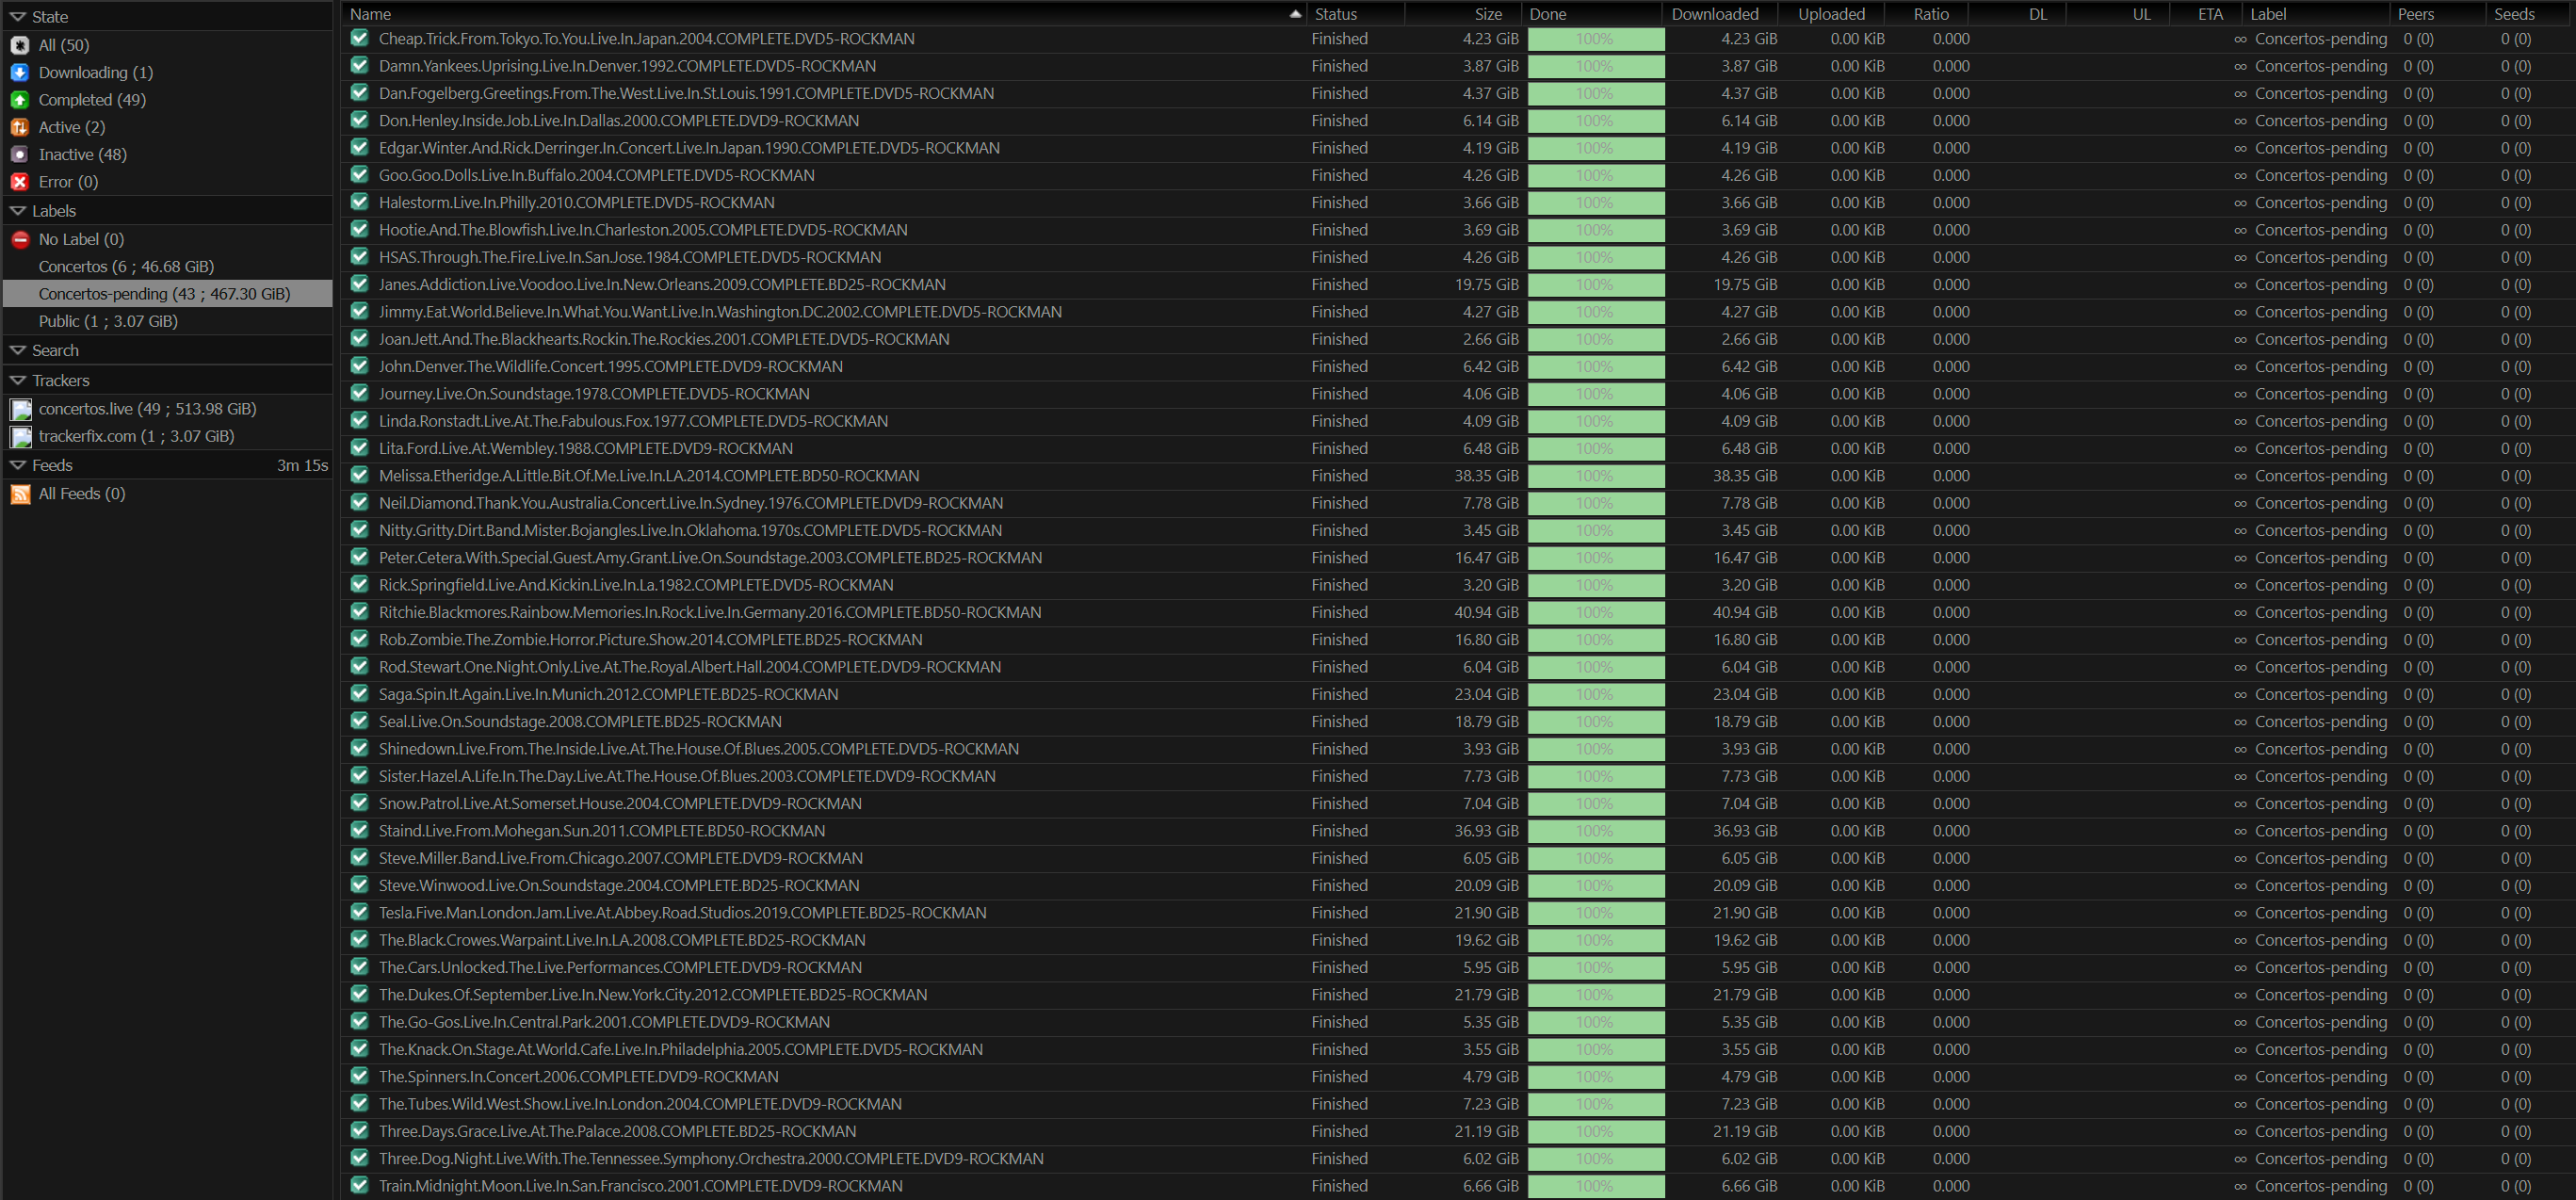
Task: Click the Inactive (48) icon
Action: click(19, 154)
